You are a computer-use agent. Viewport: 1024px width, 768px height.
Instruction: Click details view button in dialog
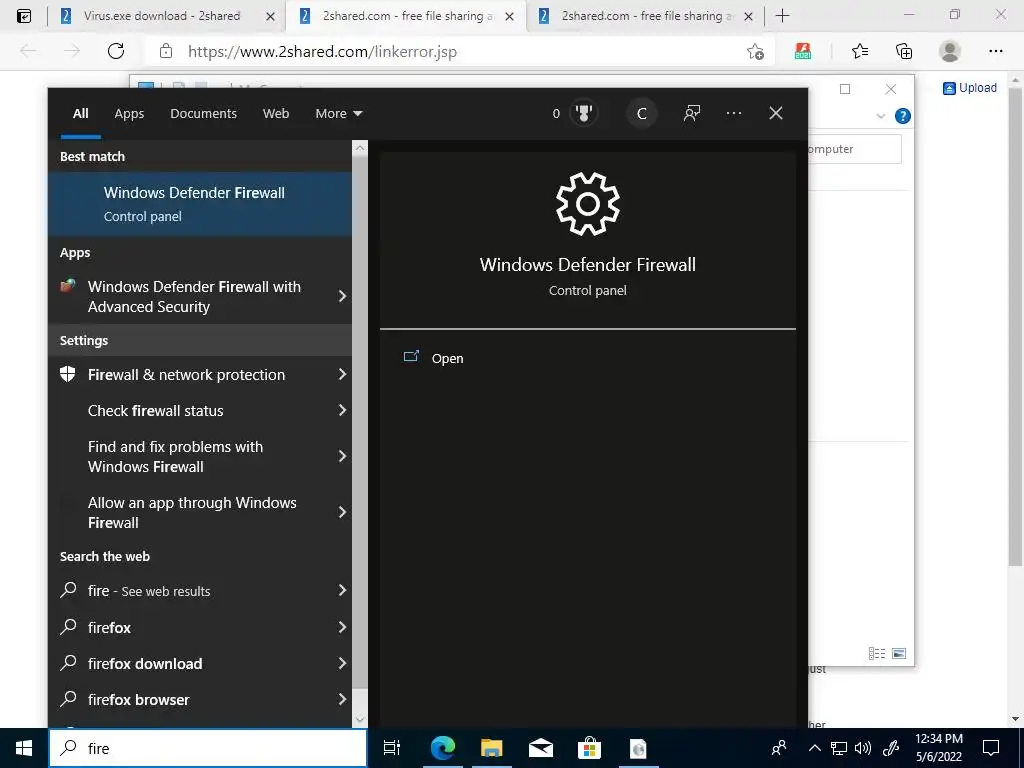(x=877, y=654)
